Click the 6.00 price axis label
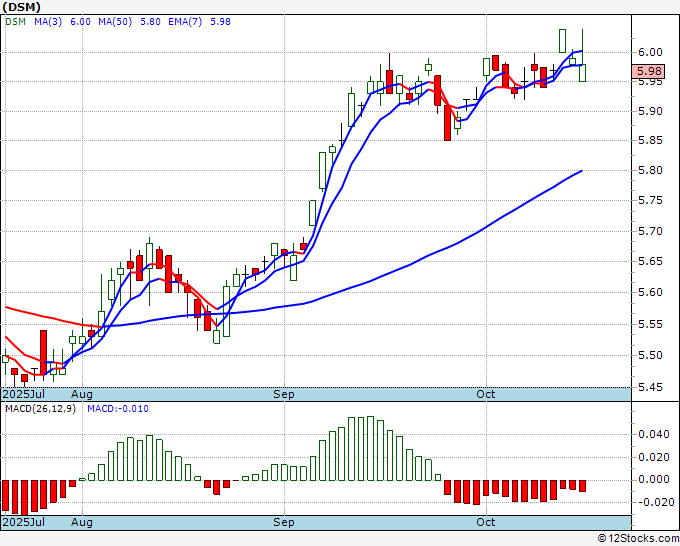Viewport: 680px width, 546px height. point(650,52)
